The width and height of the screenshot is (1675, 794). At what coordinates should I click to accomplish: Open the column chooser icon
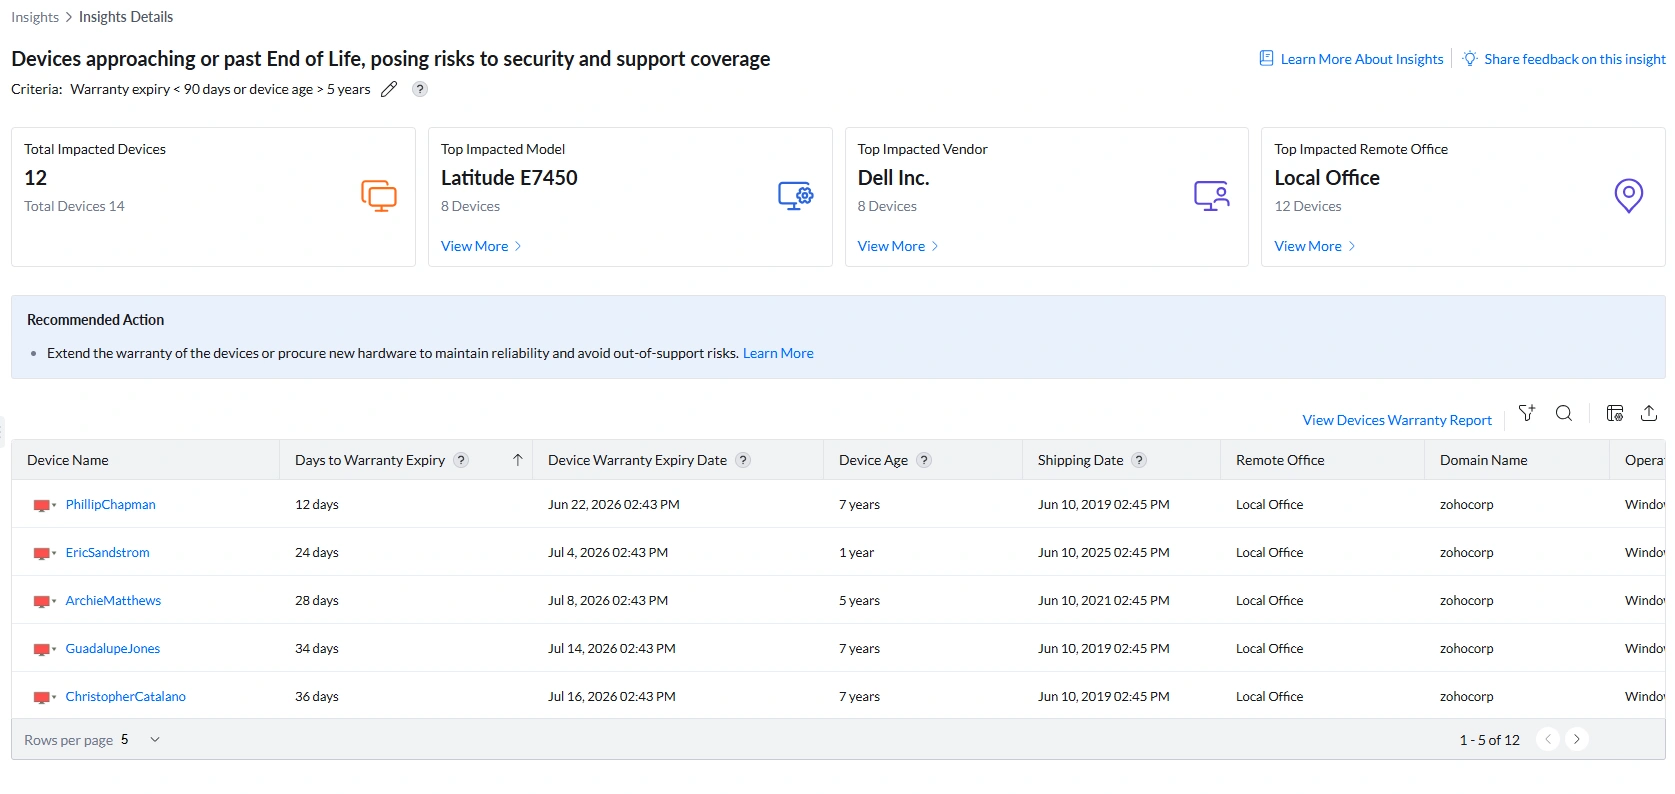(1615, 413)
